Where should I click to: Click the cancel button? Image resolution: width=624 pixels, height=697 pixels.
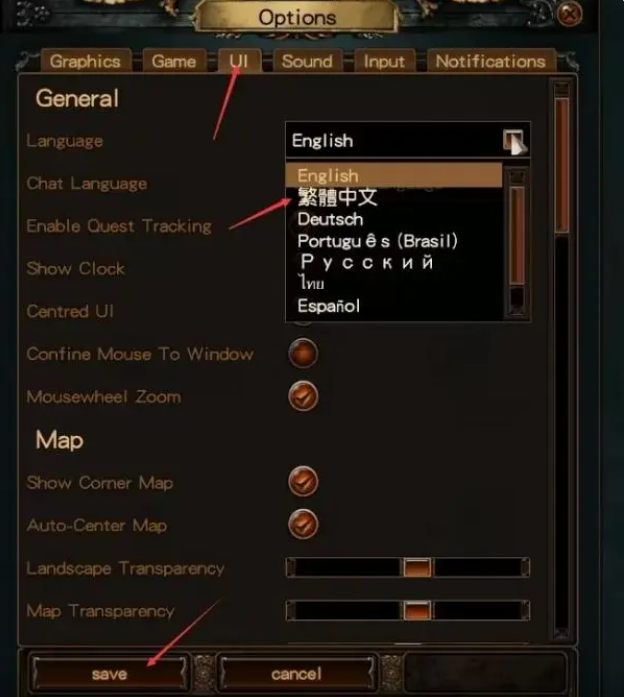click(x=296, y=674)
